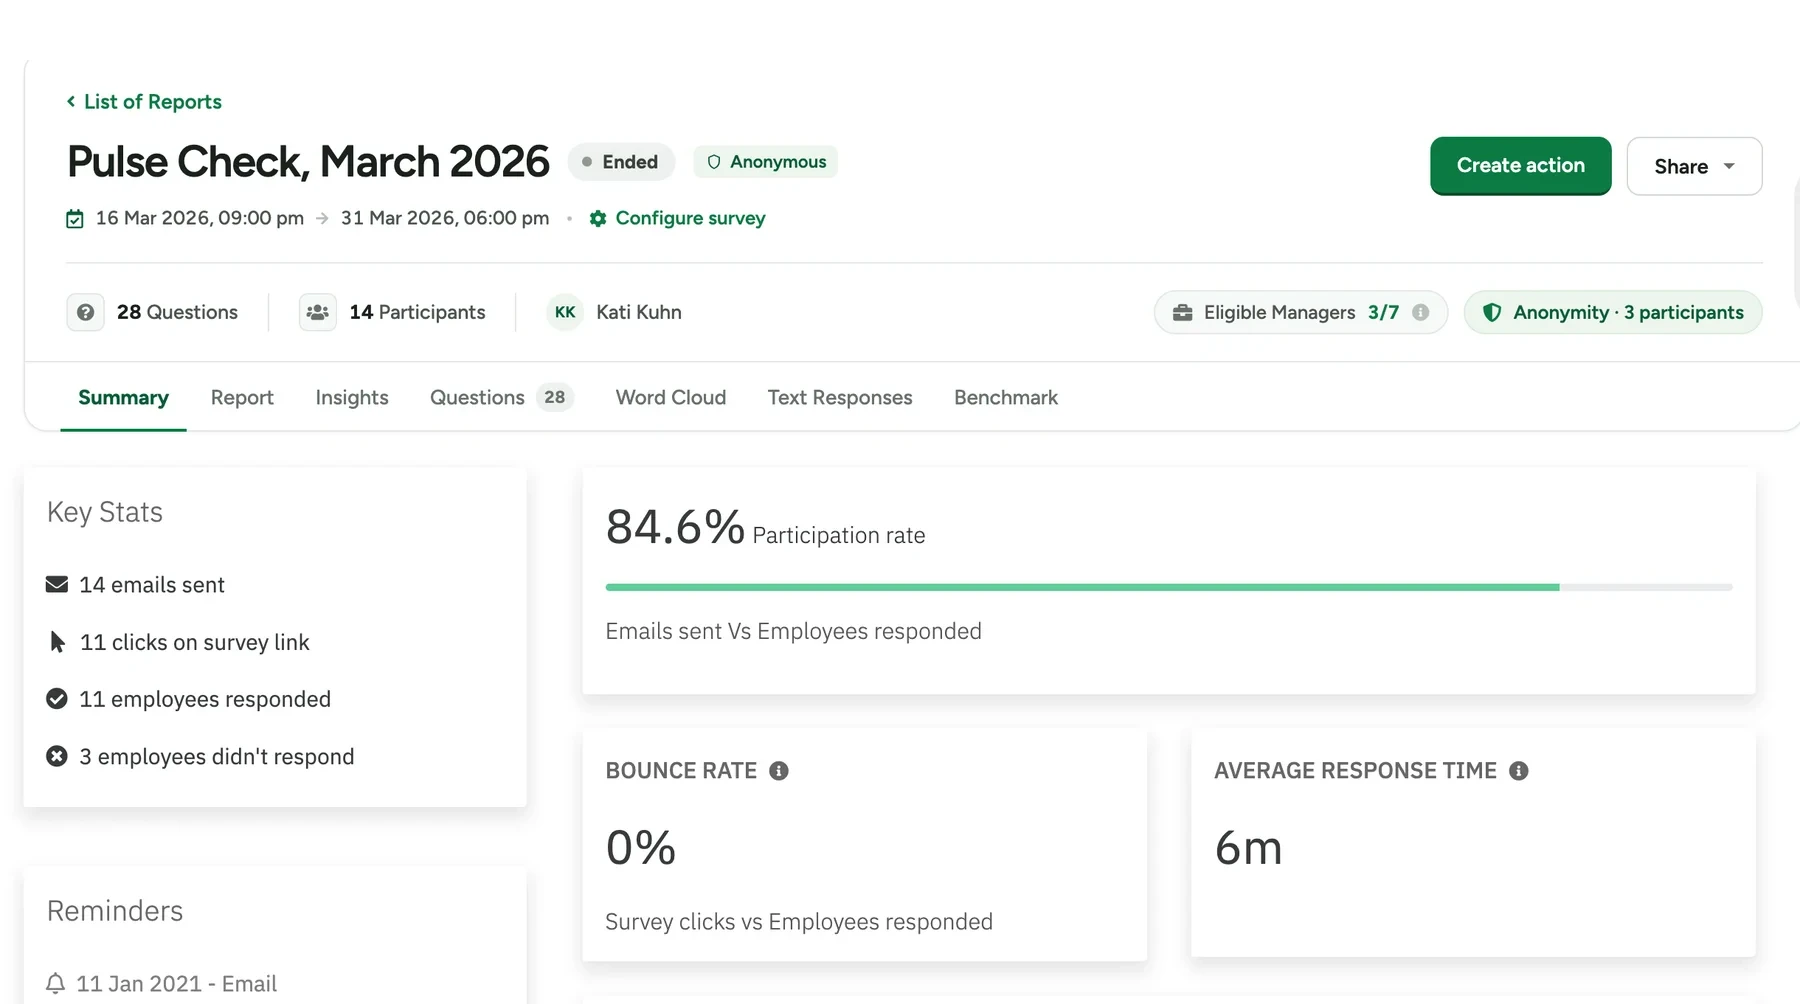Screen dimensions: 1800x1004
Task: Click the people icon beside 14 Participants
Action: [318, 312]
